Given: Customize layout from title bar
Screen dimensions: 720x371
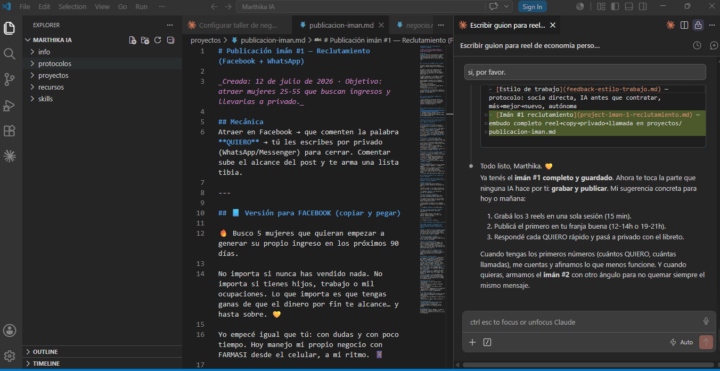Looking at the screenshot, I should coord(601,6).
